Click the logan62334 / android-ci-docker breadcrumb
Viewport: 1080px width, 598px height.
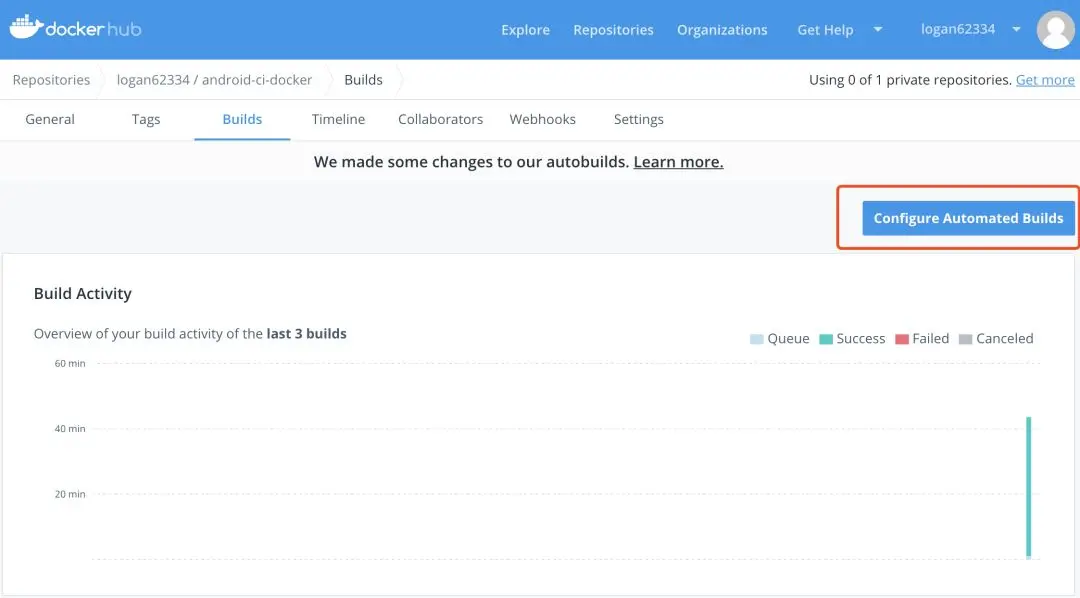coord(214,80)
